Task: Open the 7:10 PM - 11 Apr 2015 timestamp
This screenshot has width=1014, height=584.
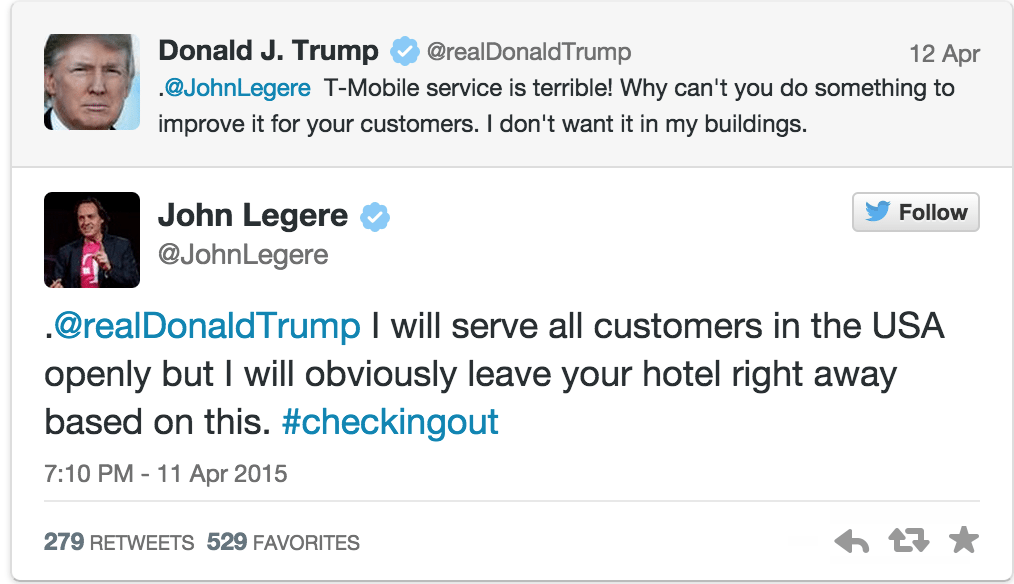Action: point(166,473)
